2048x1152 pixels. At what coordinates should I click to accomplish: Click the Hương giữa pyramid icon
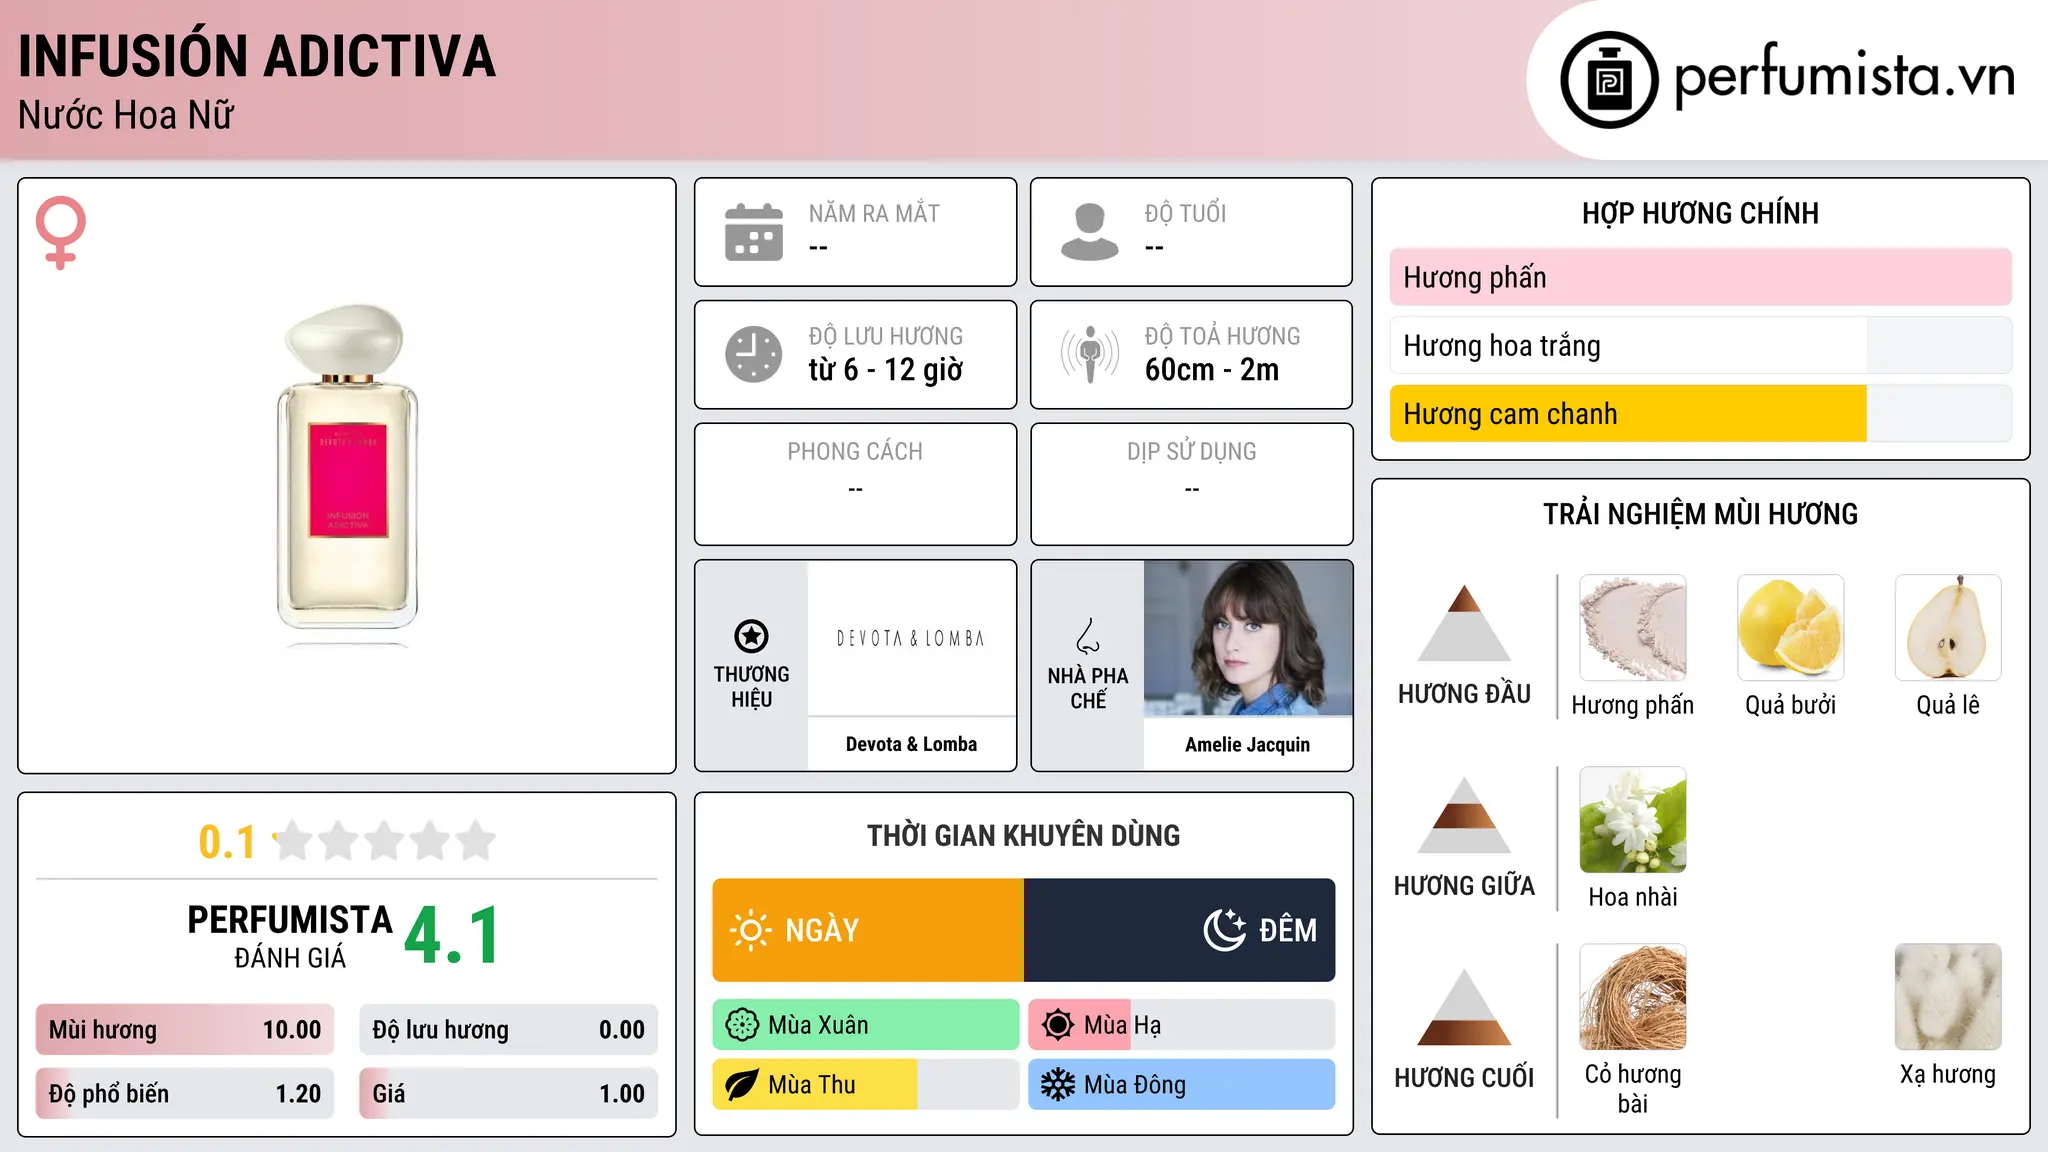[x=1465, y=815]
